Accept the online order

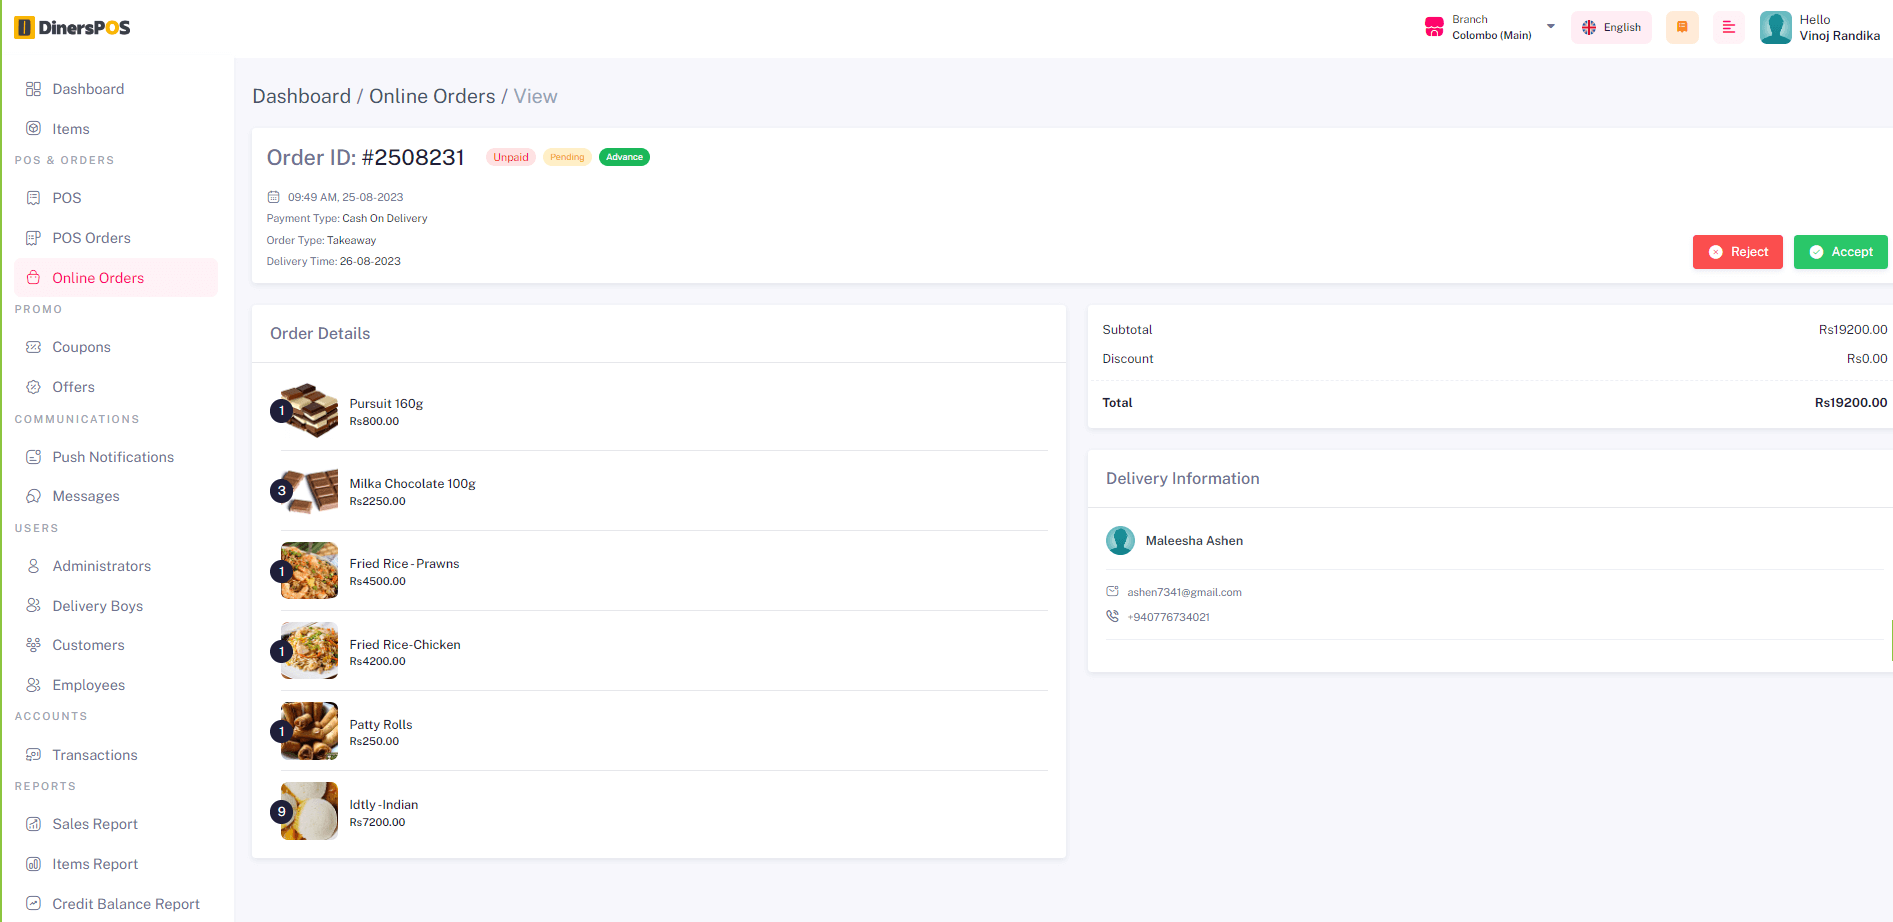tap(1840, 252)
